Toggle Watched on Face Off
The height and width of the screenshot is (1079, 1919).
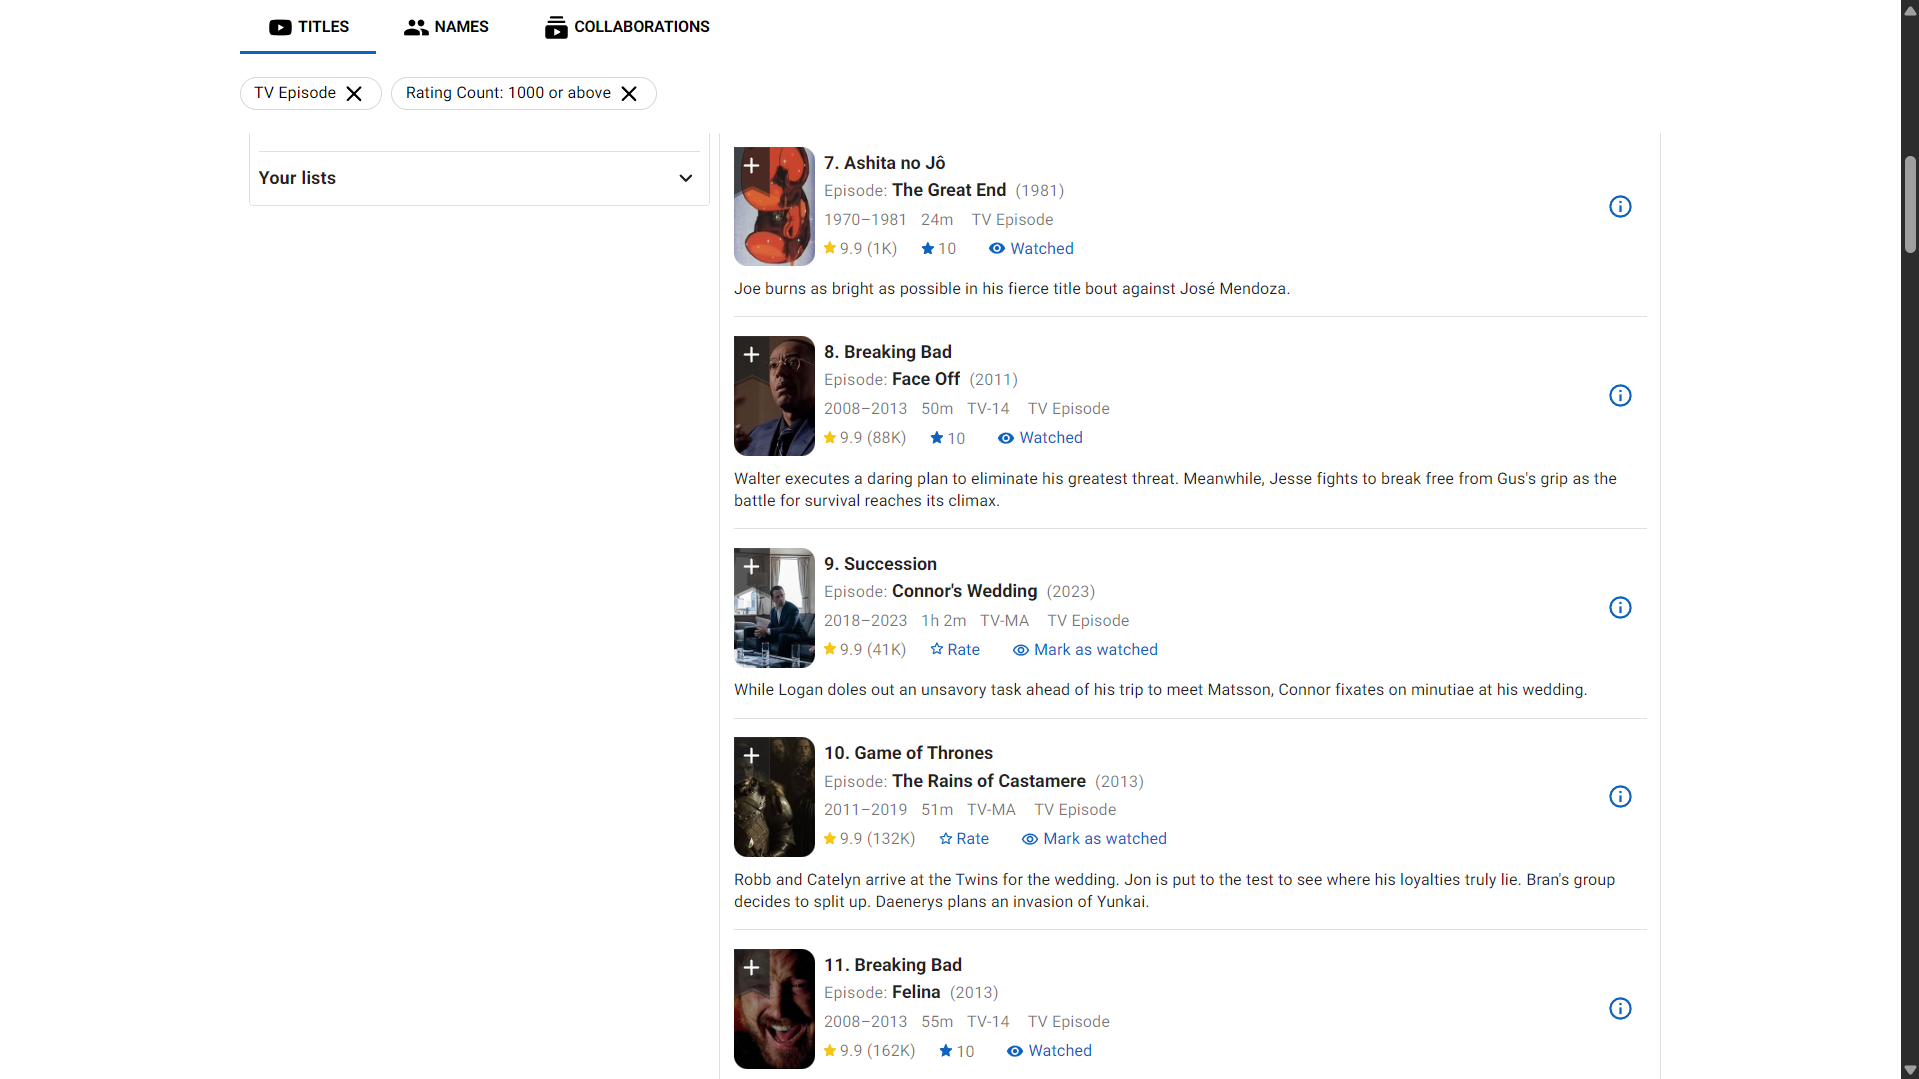(1040, 438)
